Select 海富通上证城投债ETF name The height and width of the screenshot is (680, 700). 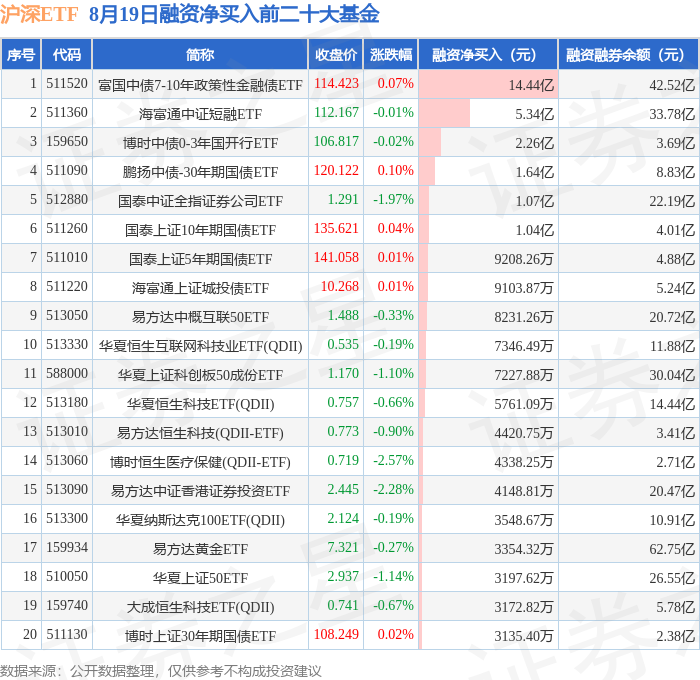(x=200, y=288)
